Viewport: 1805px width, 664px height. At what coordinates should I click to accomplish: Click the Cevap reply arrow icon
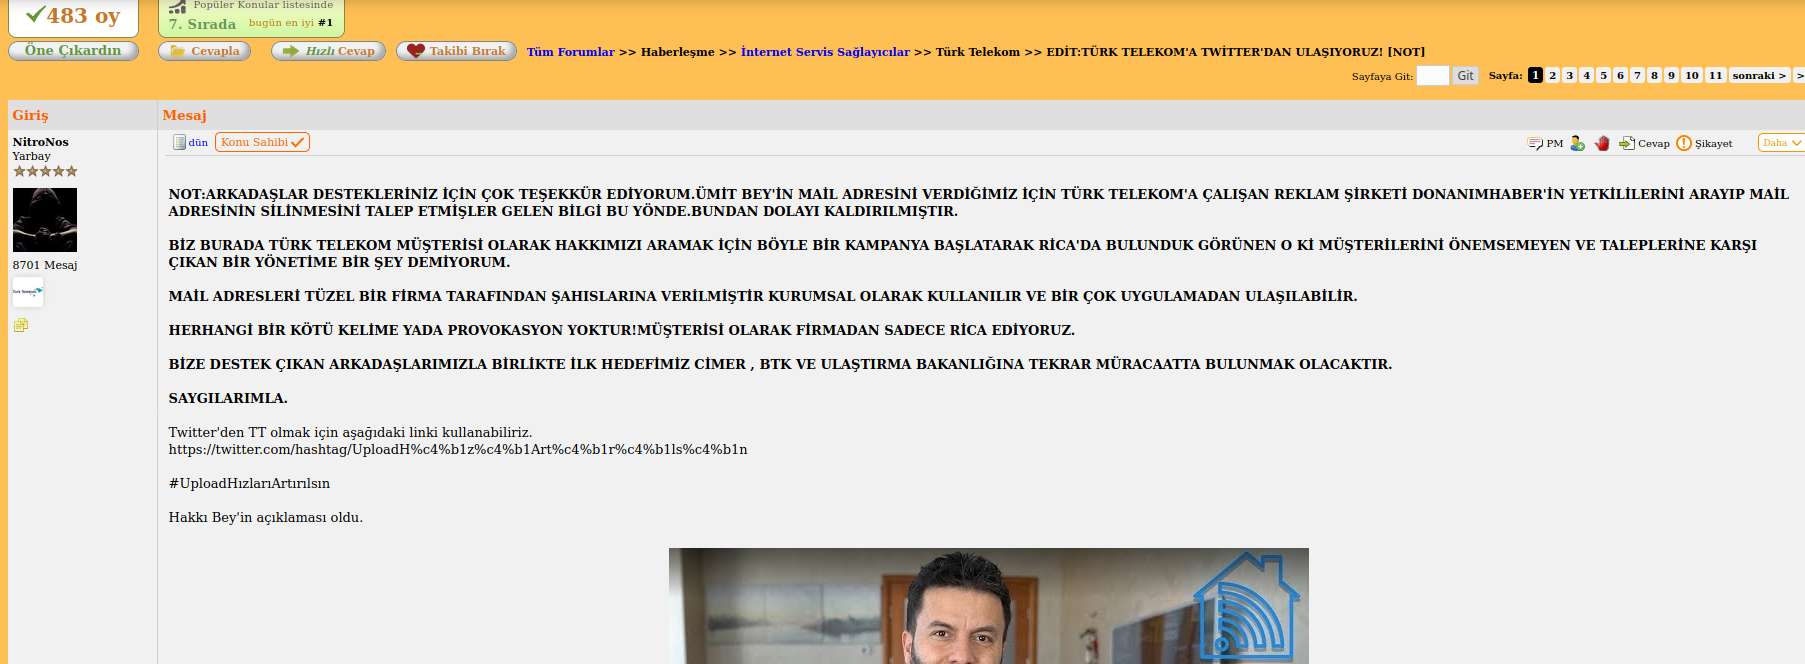(x=1627, y=143)
